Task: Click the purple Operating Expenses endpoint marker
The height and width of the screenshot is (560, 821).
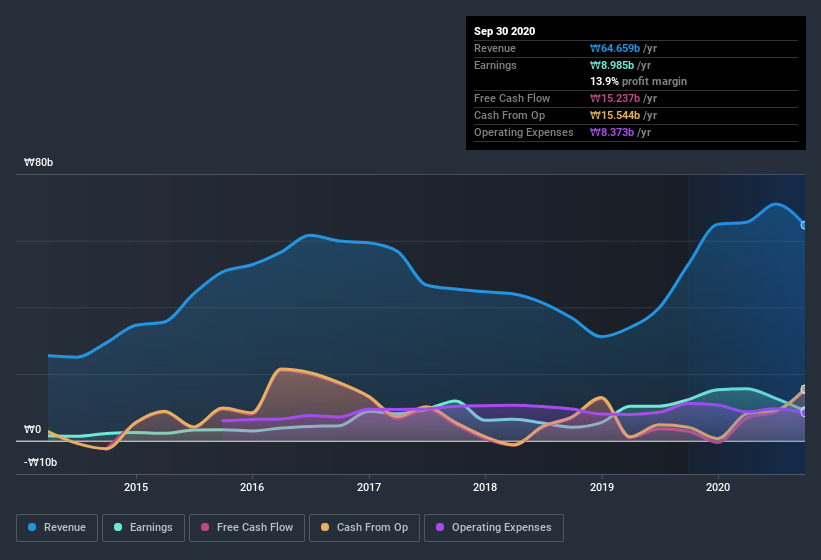Action: (804, 412)
